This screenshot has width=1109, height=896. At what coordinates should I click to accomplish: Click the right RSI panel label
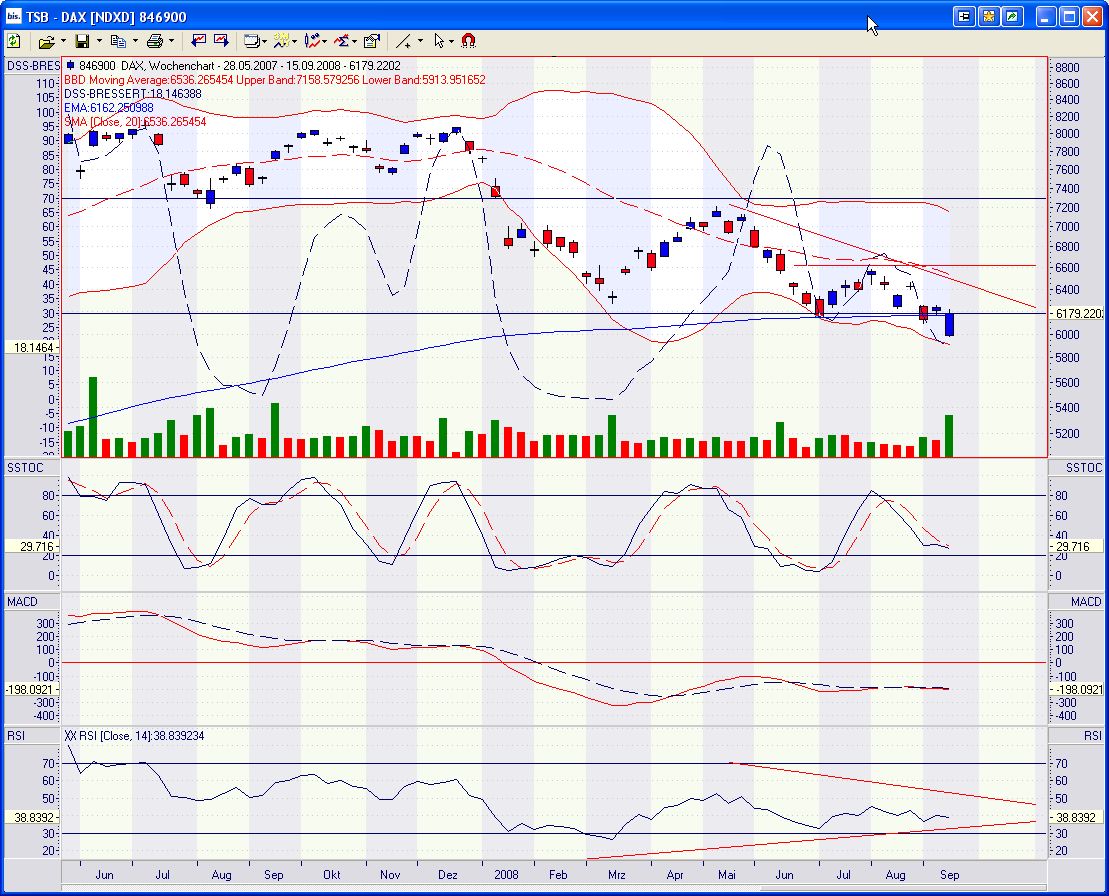coord(1092,735)
